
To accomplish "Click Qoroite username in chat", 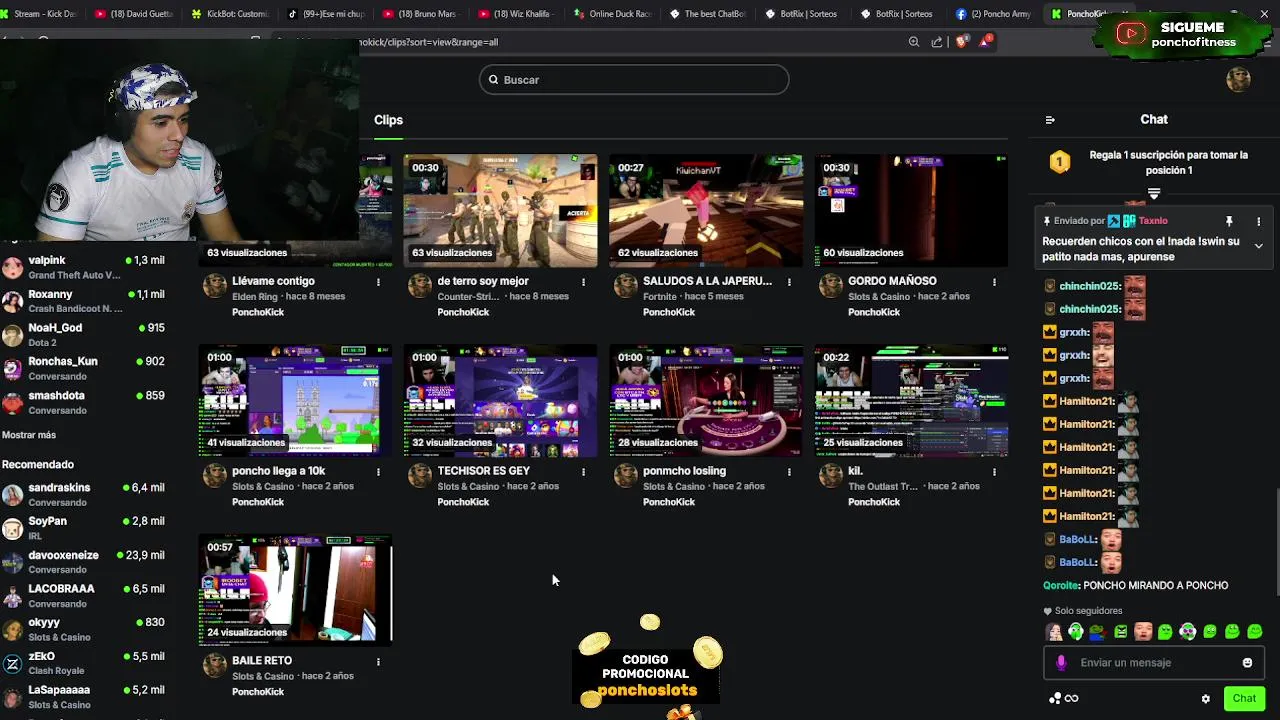I will click(1060, 586).
